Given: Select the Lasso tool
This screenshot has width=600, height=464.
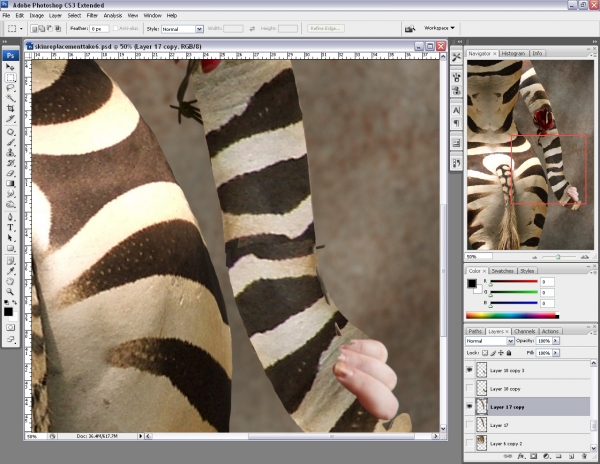Looking at the screenshot, I should point(10,88).
